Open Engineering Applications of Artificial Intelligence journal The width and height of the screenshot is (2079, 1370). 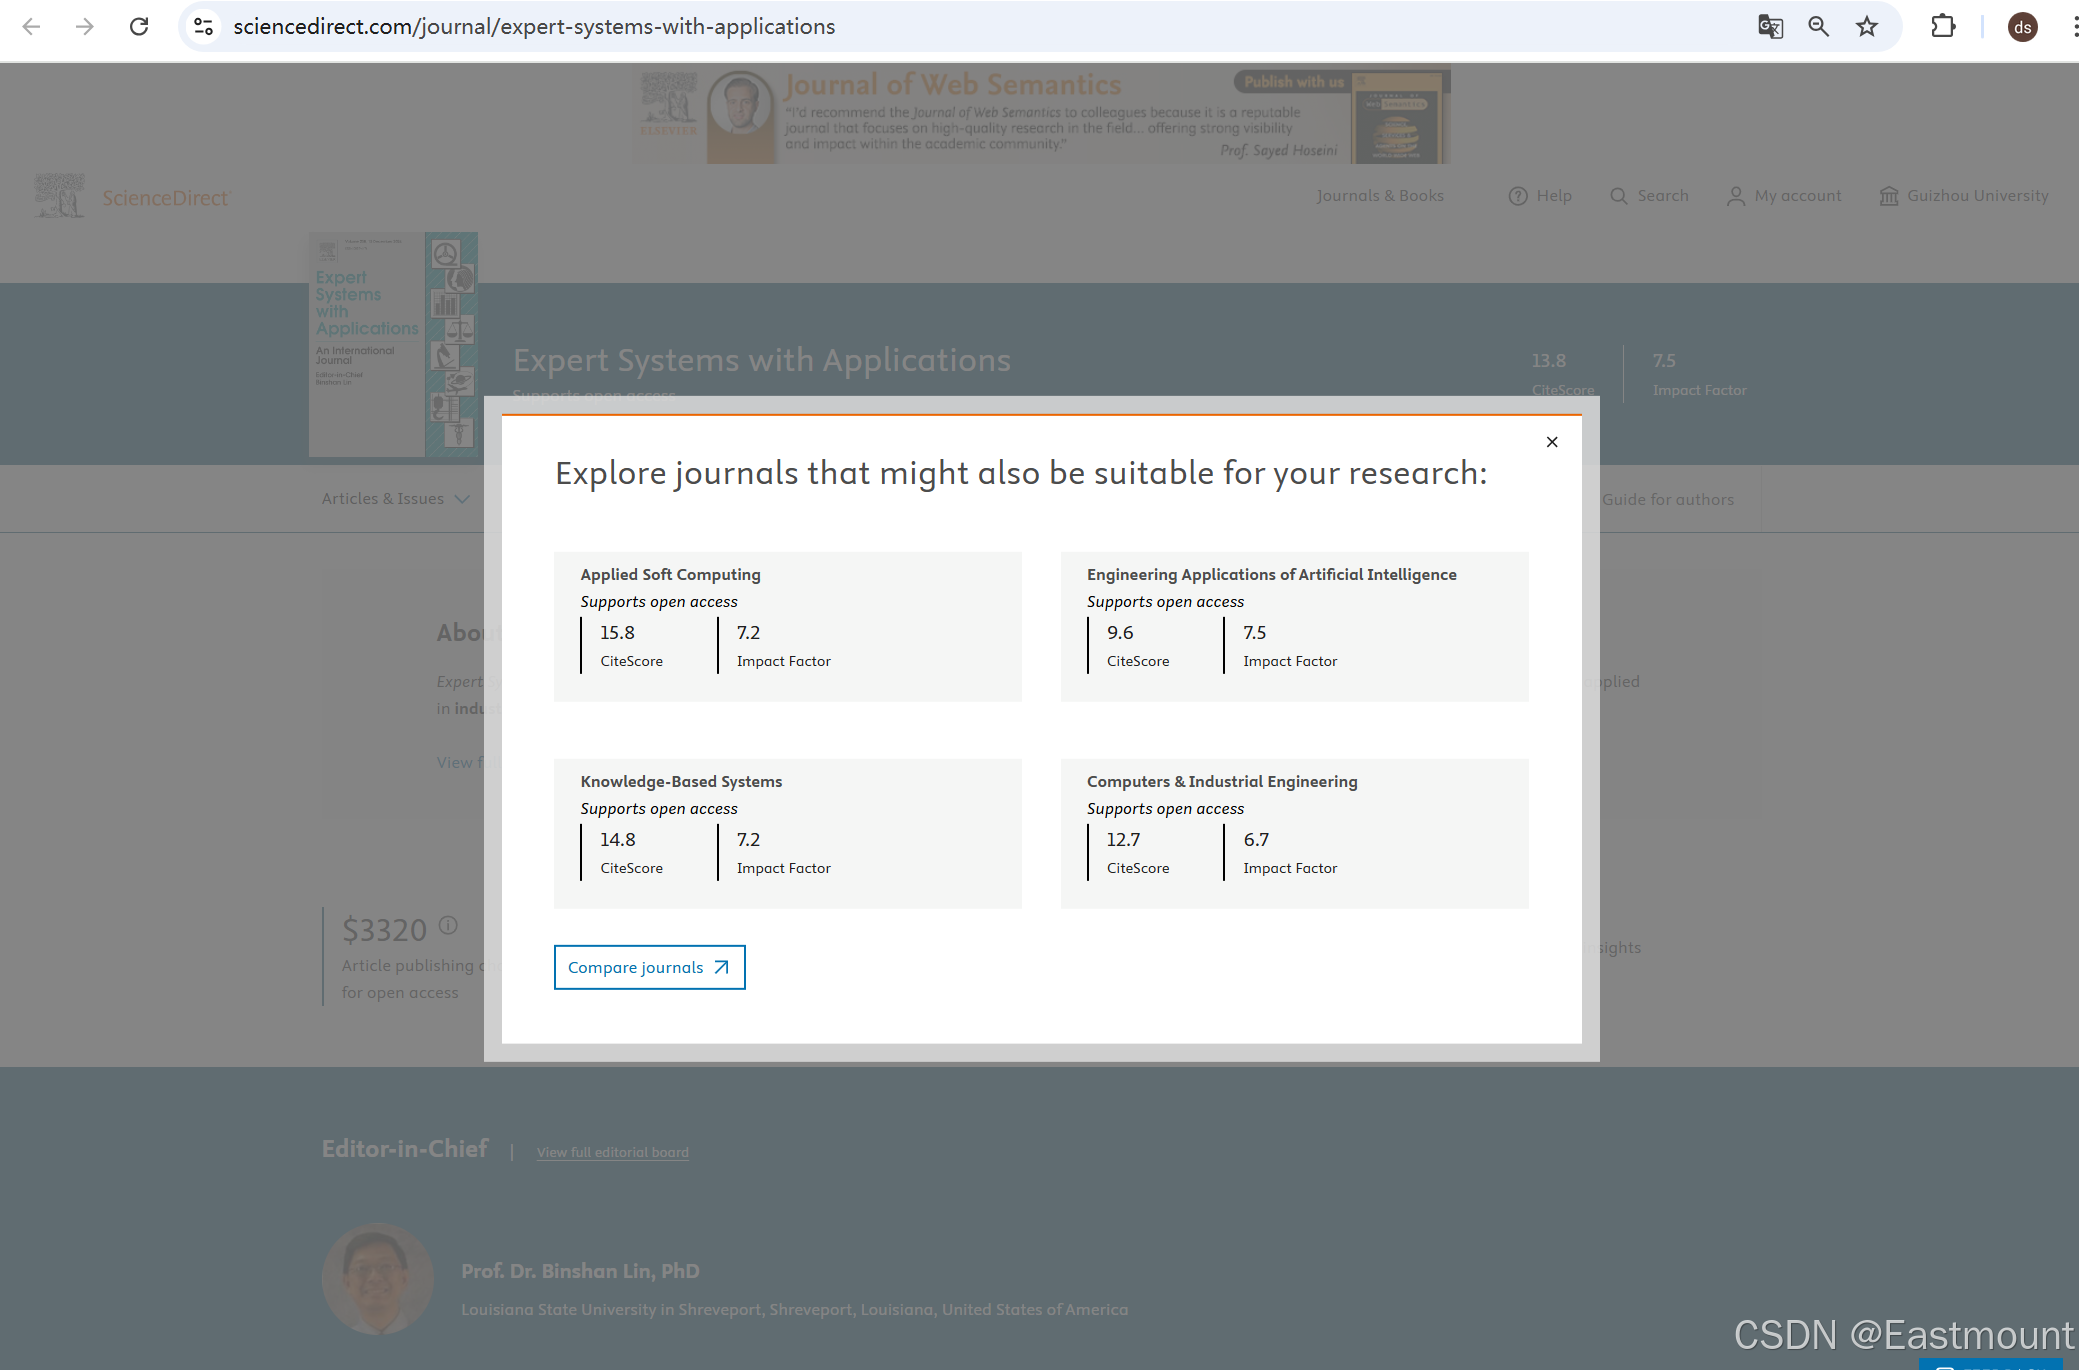pos(1271,574)
